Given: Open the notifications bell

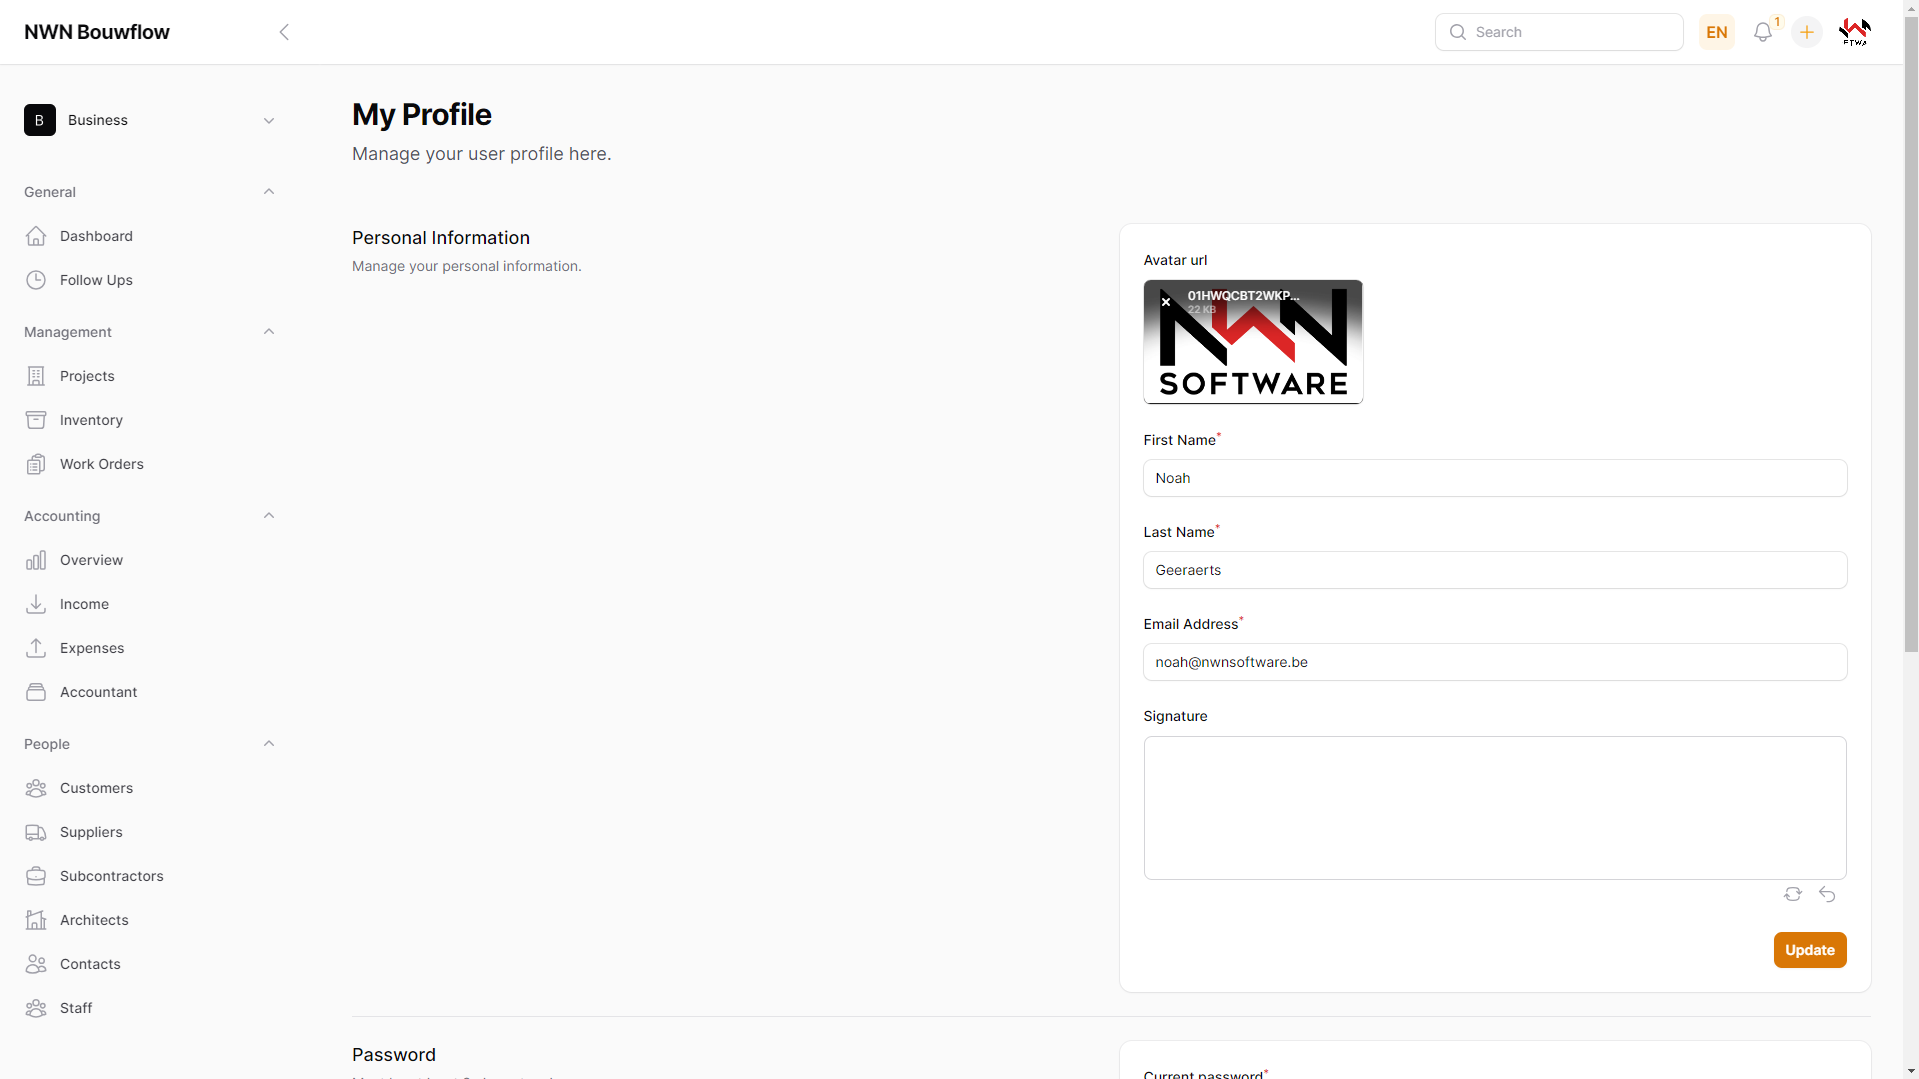Looking at the screenshot, I should point(1763,32).
